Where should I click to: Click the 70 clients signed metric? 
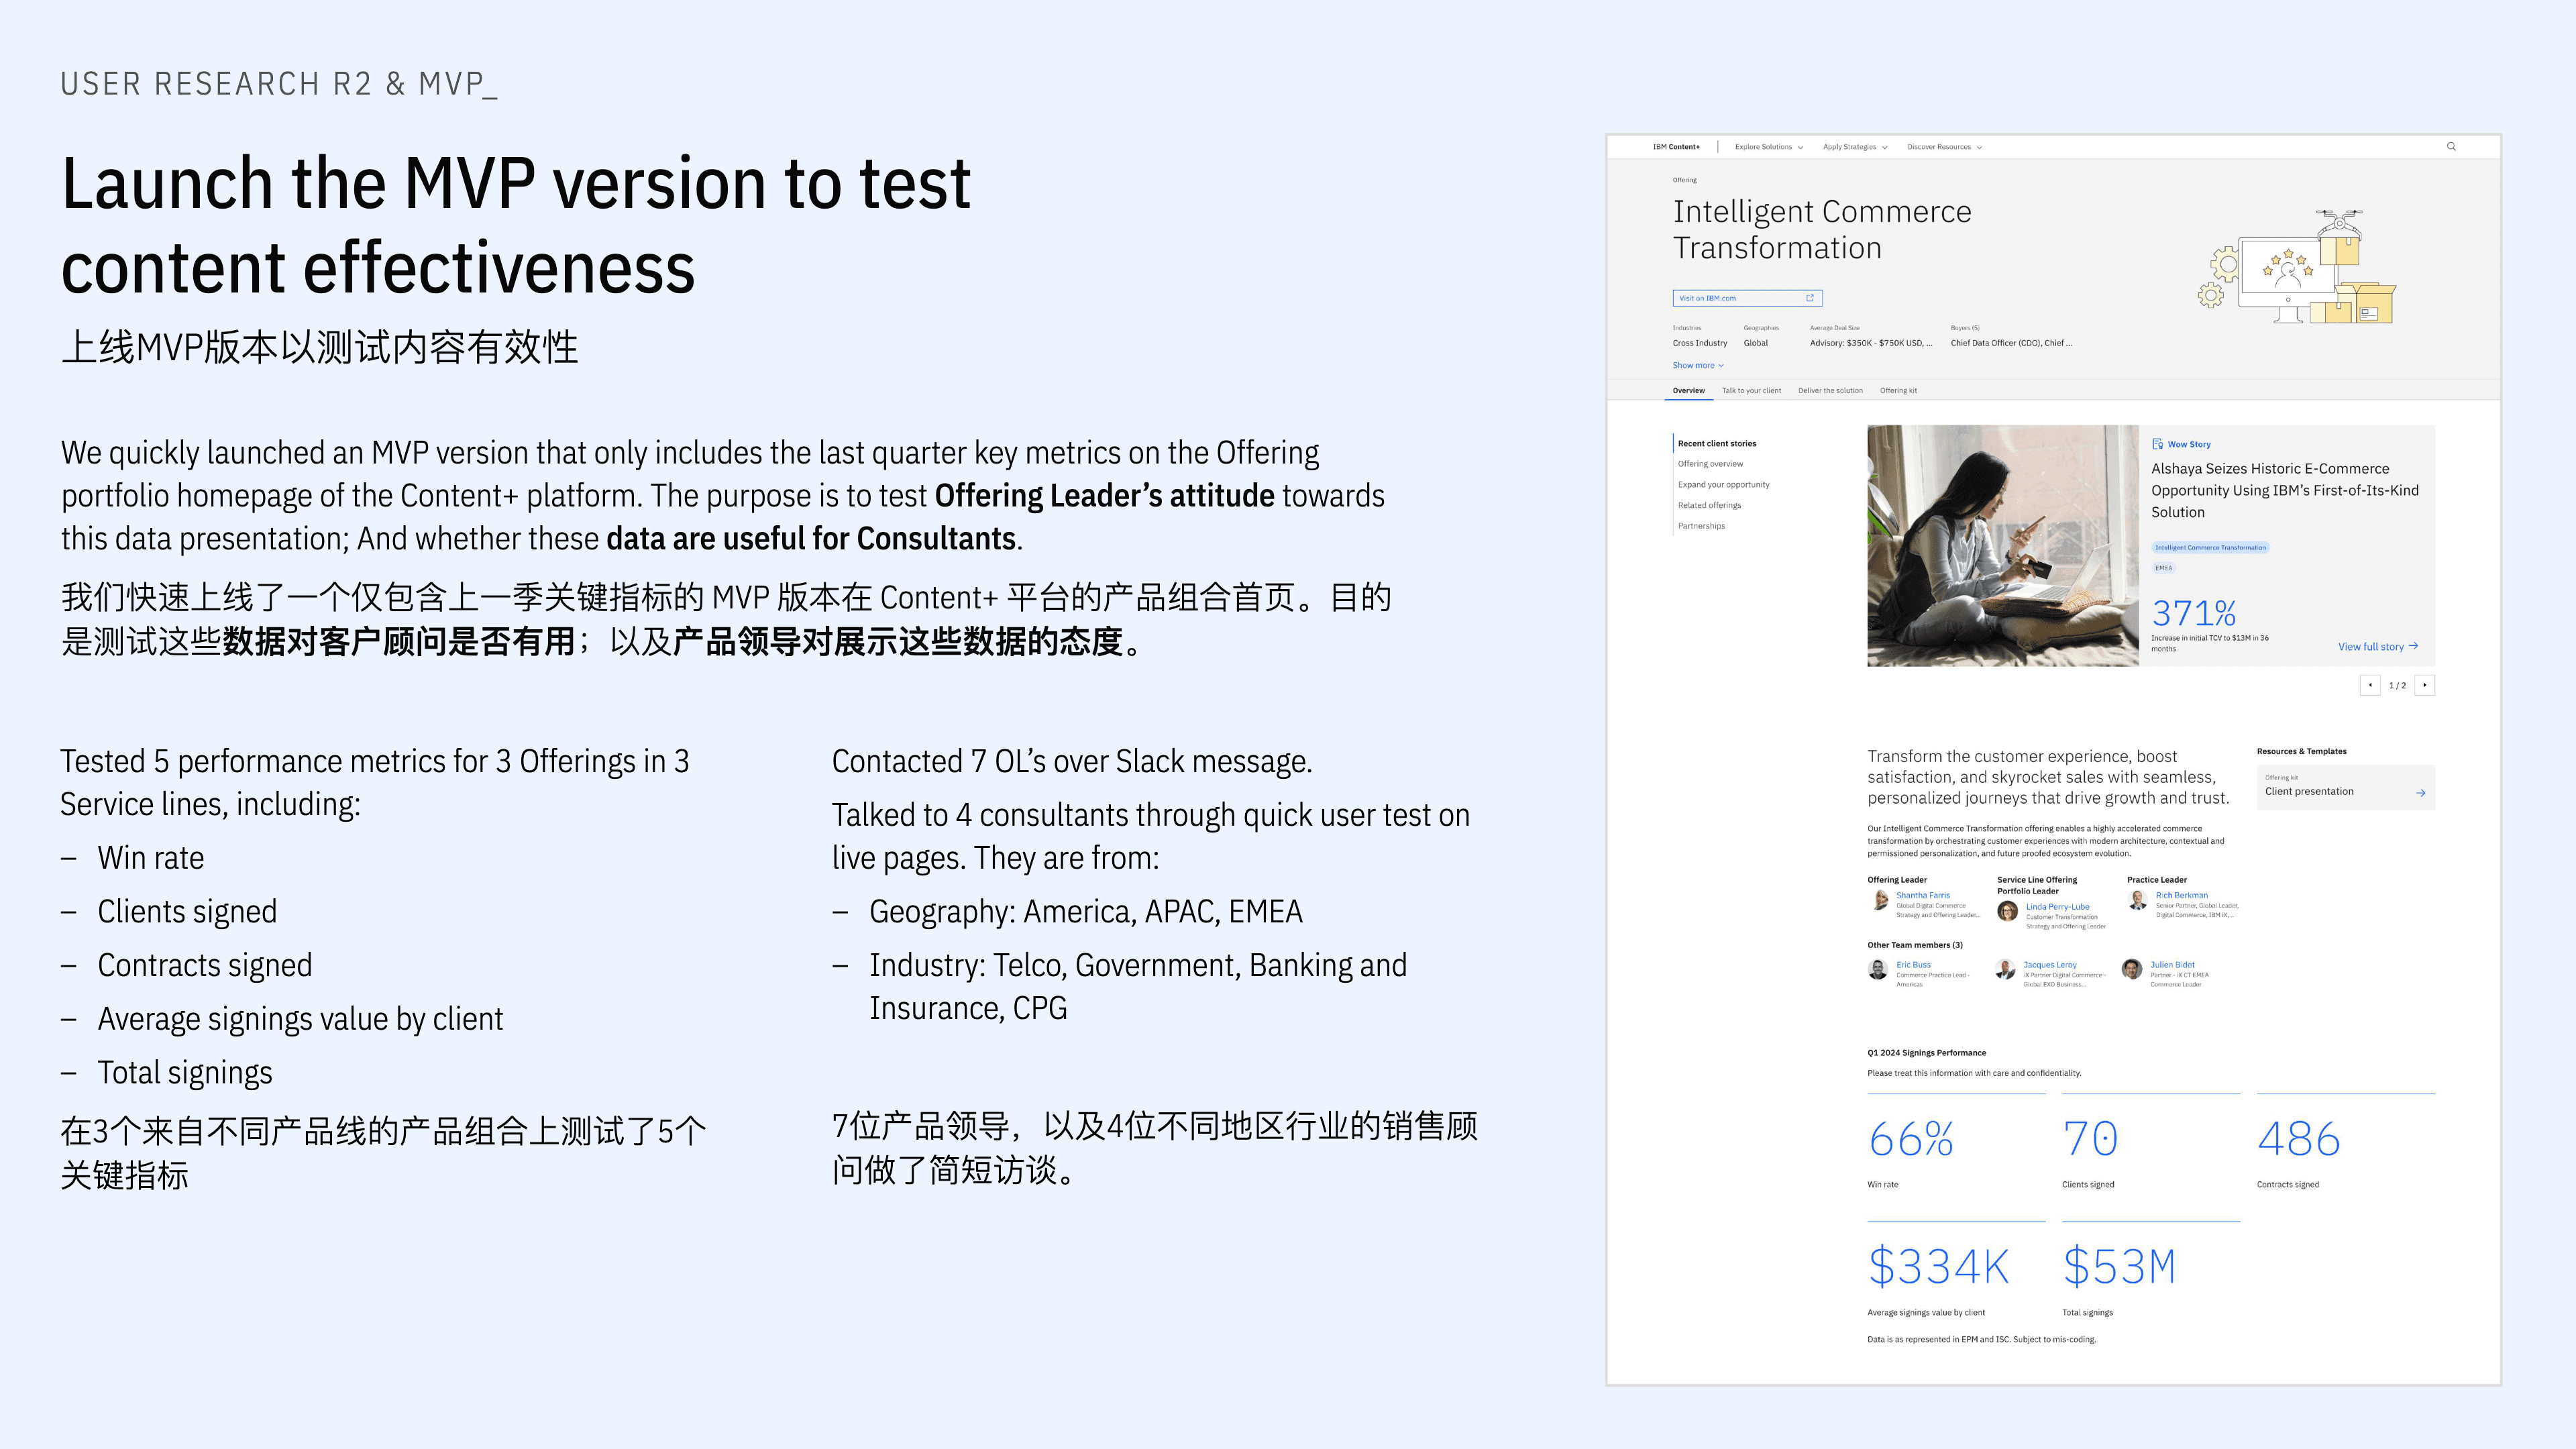coord(2090,1139)
